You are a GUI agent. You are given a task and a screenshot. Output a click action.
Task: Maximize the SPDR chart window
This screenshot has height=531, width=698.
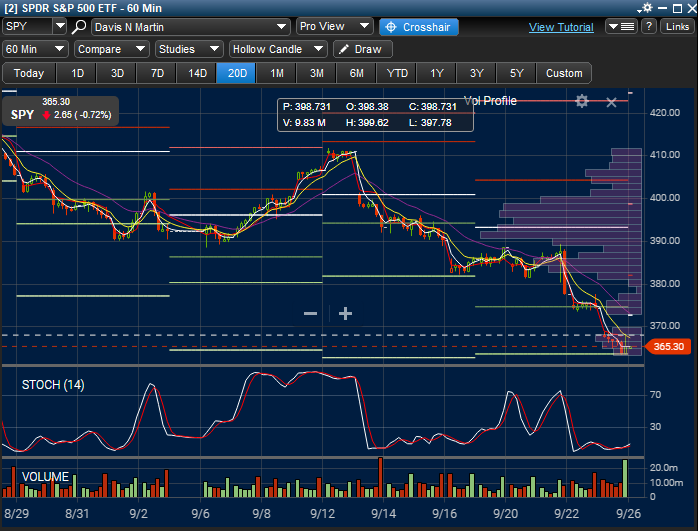click(677, 8)
